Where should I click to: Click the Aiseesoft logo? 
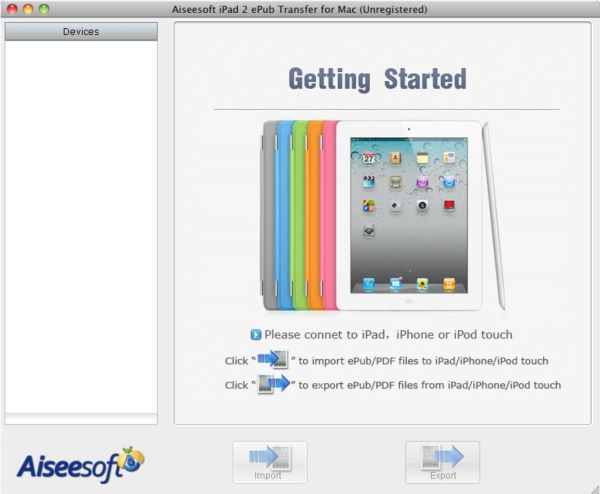(x=80, y=465)
